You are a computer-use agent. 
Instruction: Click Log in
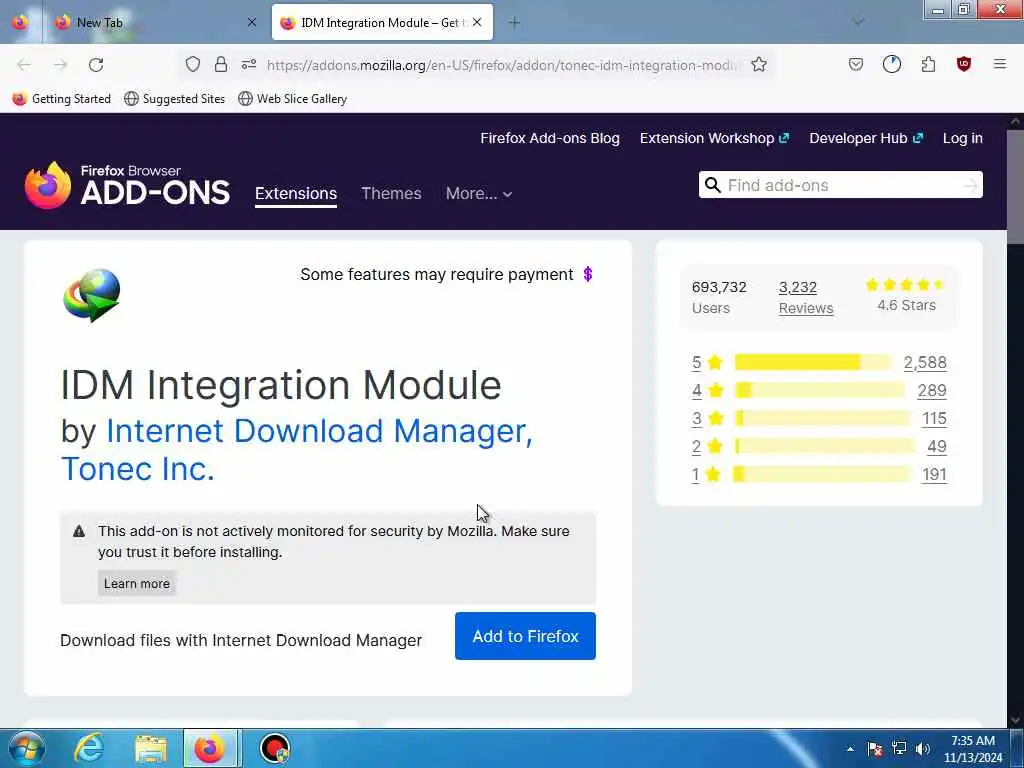click(x=962, y=138)
